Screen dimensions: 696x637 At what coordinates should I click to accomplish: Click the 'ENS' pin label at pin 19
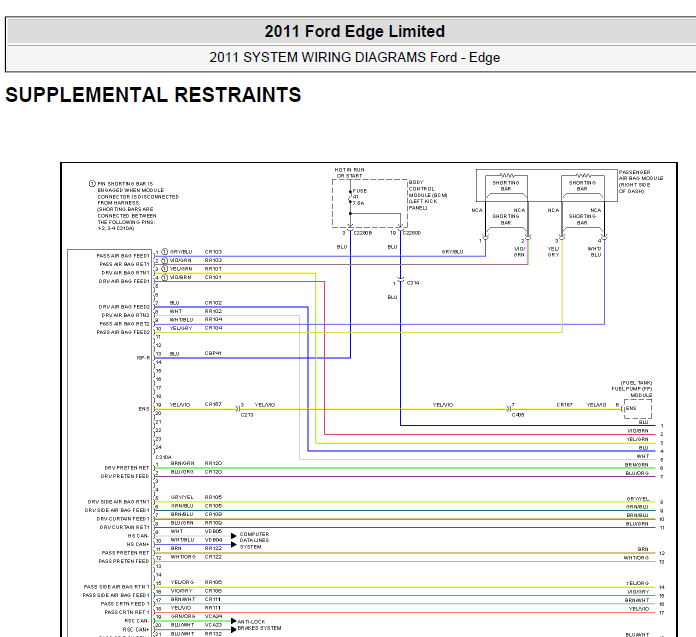click(144, 409)
